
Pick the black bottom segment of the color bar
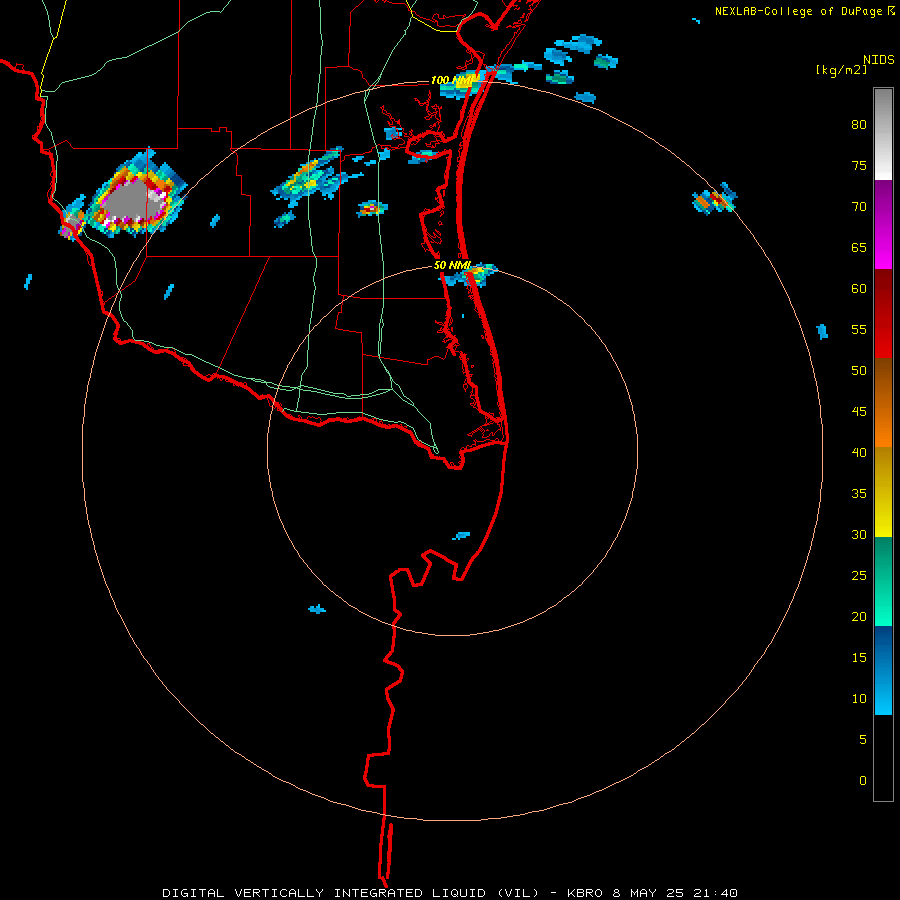883,758
